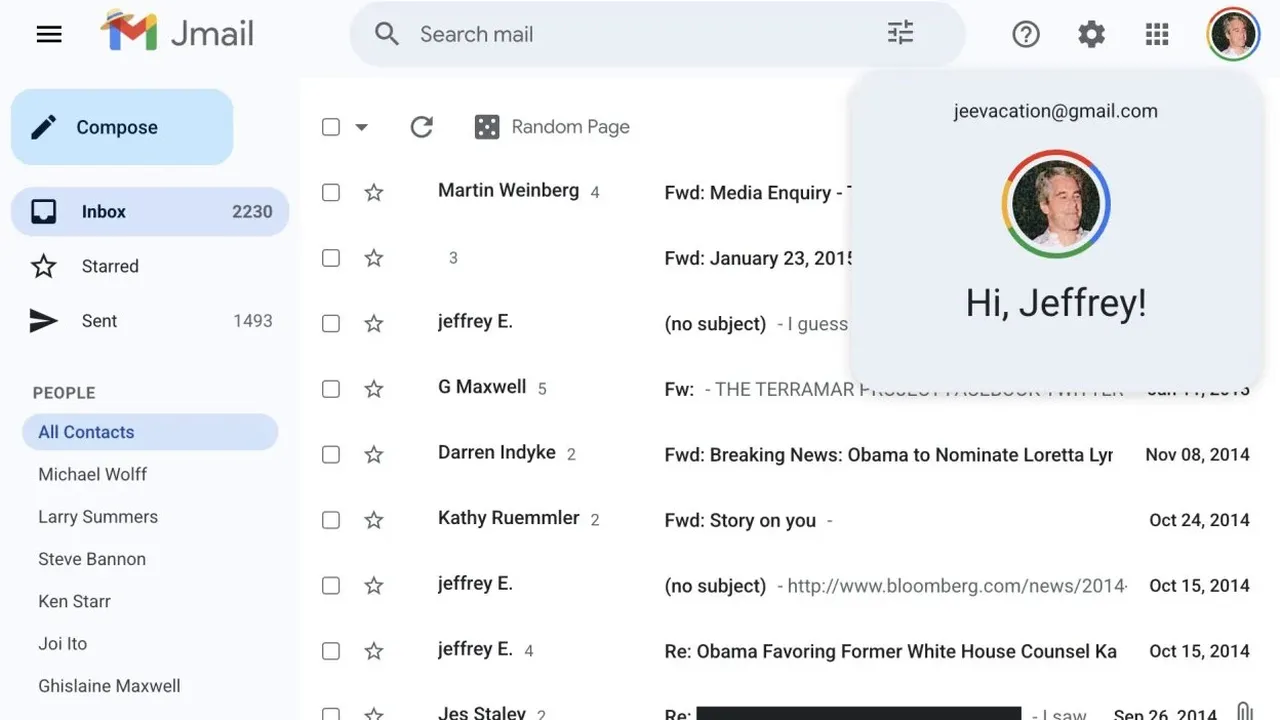Viewport: 1280px width, 720px height.
Task: Toggle the select-all messages checkbox
Action: pos(330,127)
